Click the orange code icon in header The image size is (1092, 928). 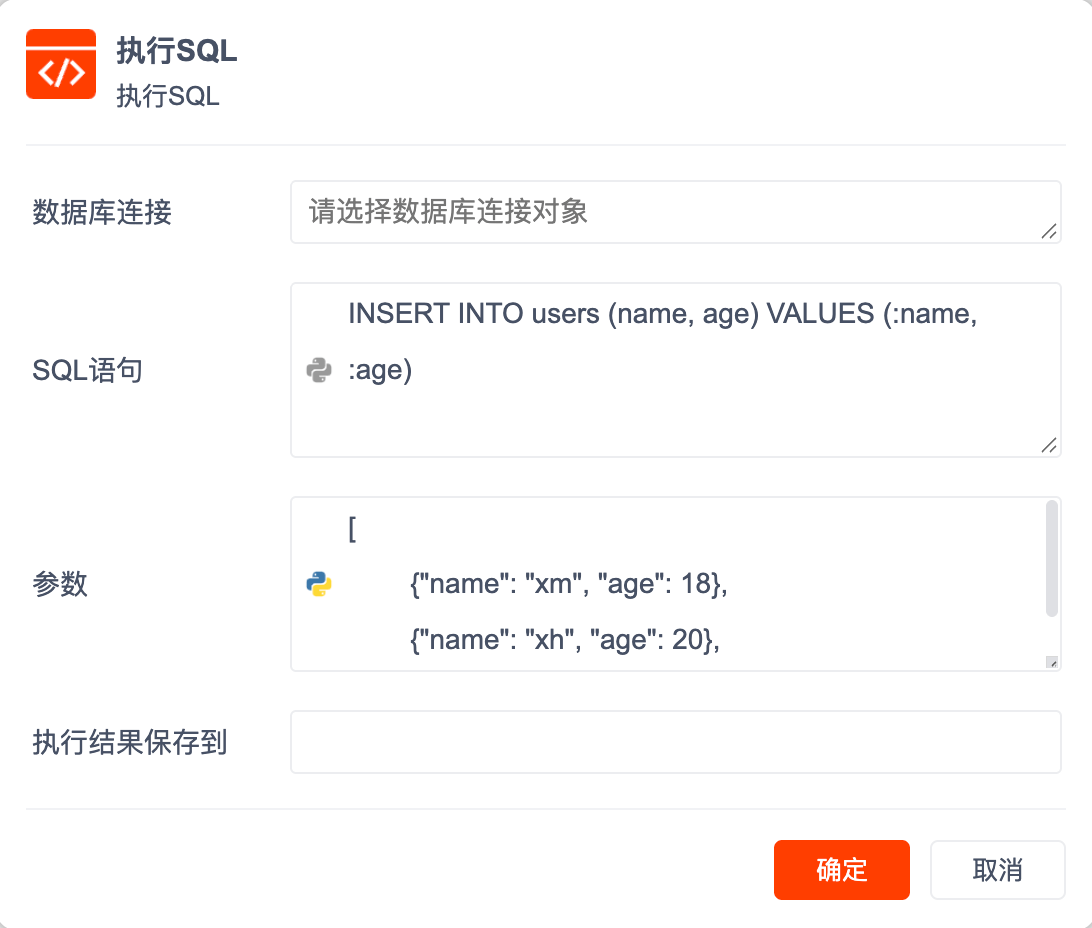click(61, 65)
